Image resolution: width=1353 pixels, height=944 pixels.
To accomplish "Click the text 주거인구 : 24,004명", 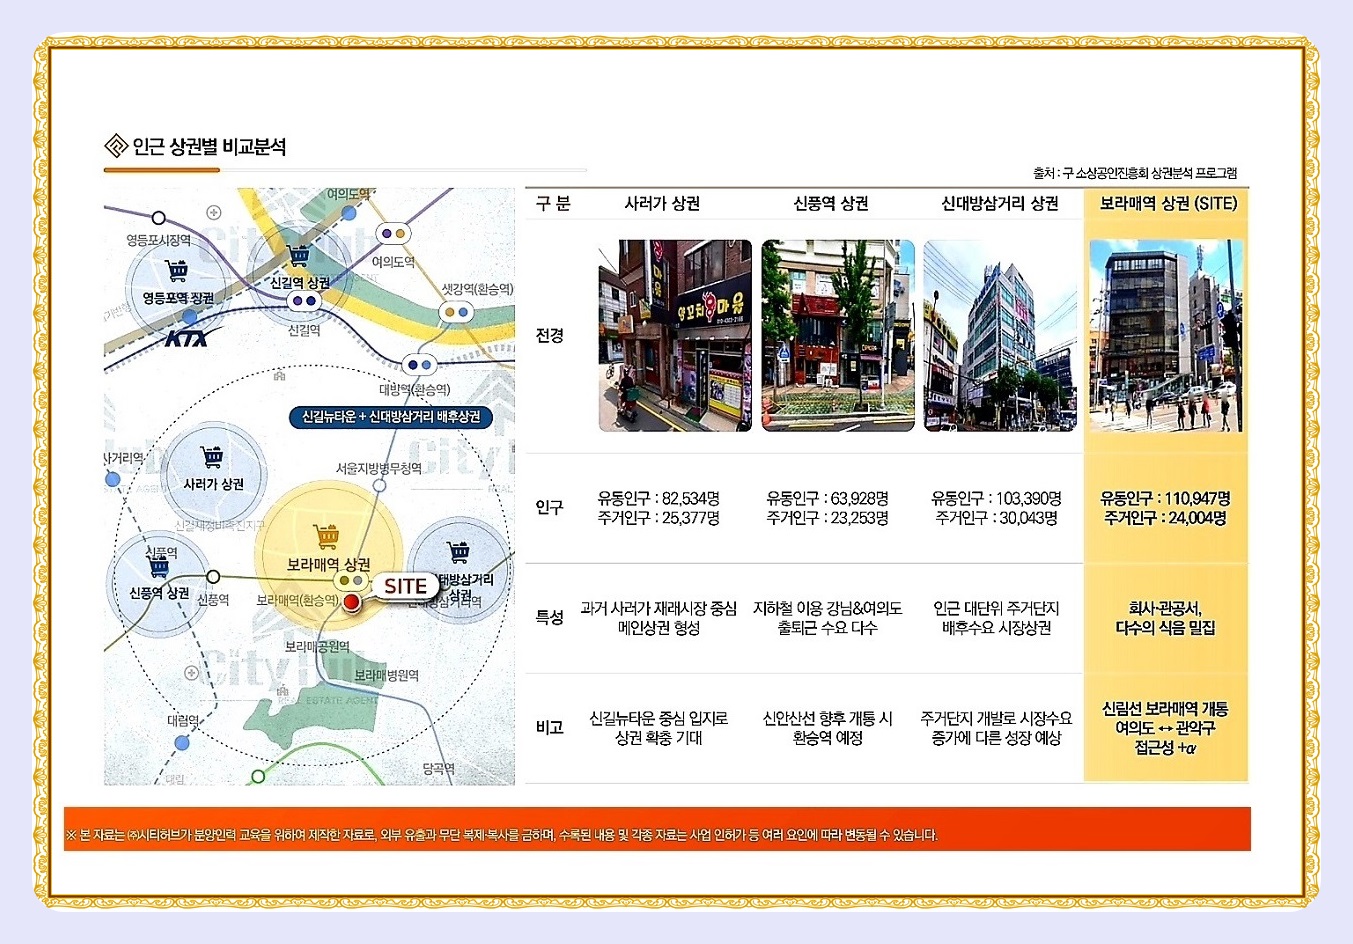I will tap(1165, 518).
